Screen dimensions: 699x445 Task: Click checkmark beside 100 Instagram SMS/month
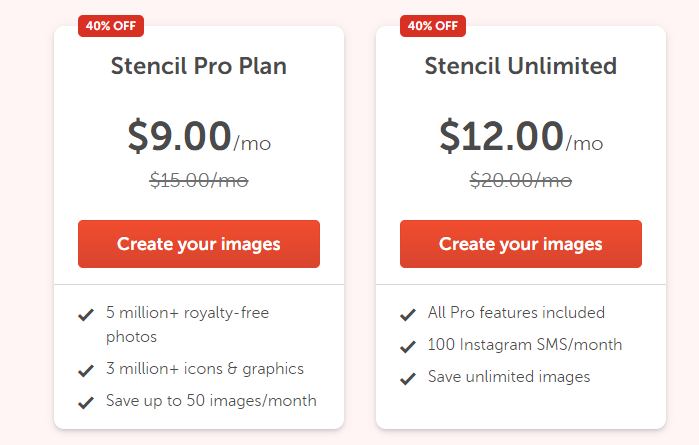coord(408,347)
